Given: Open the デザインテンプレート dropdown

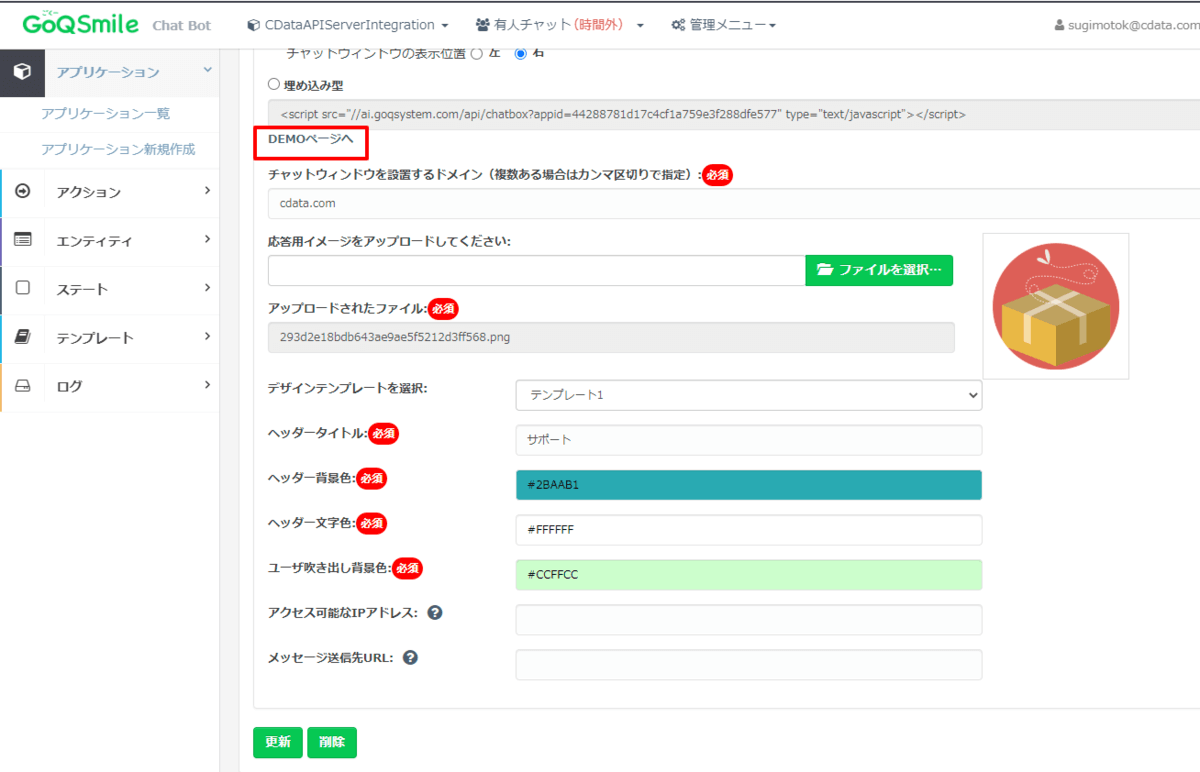Looking at the screenshot, I should click(749, 395).
